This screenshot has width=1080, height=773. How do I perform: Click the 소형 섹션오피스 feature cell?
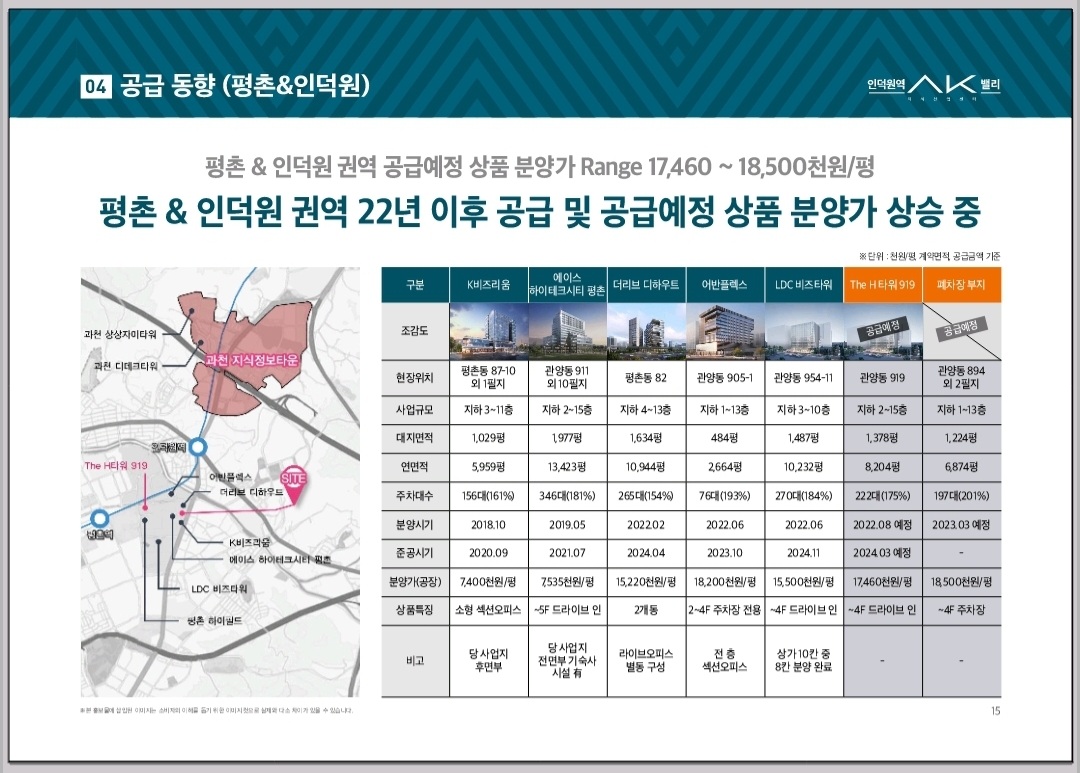click(488, 610)
